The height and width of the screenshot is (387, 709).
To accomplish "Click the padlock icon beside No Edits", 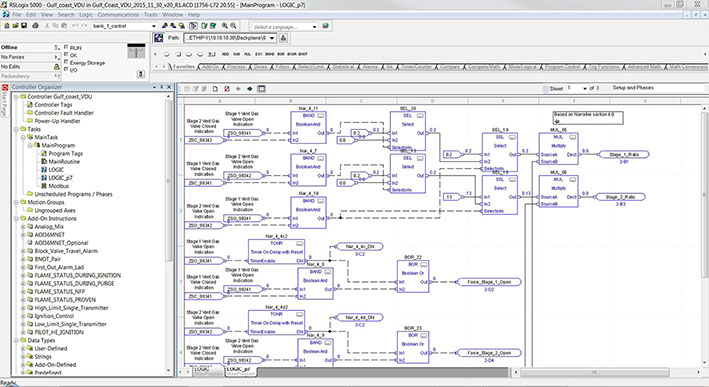I will click(57, 66).
